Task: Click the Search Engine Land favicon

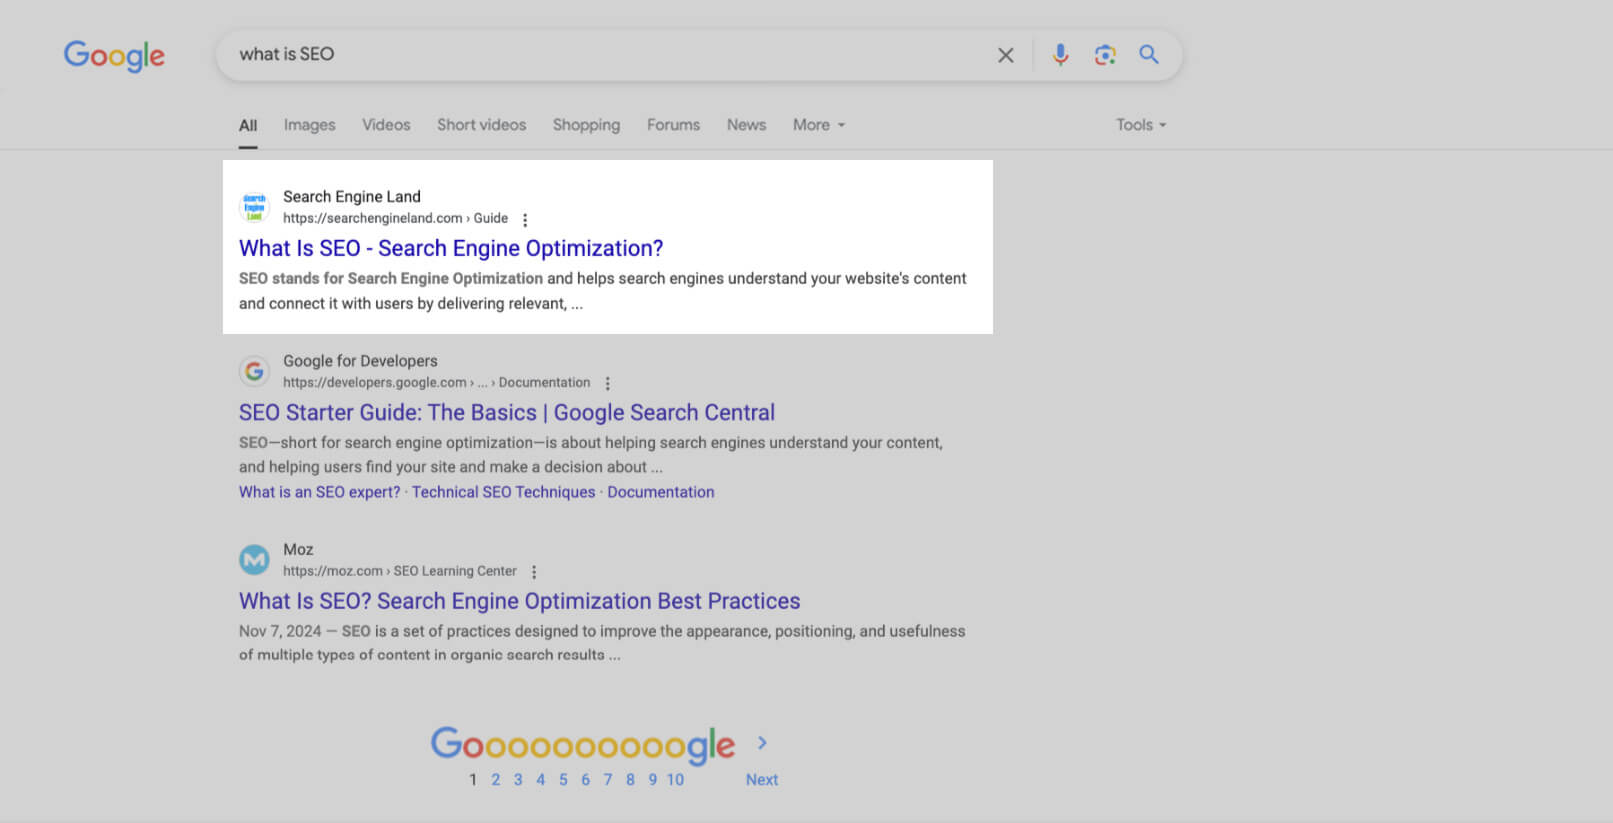Action: [254, 207]
